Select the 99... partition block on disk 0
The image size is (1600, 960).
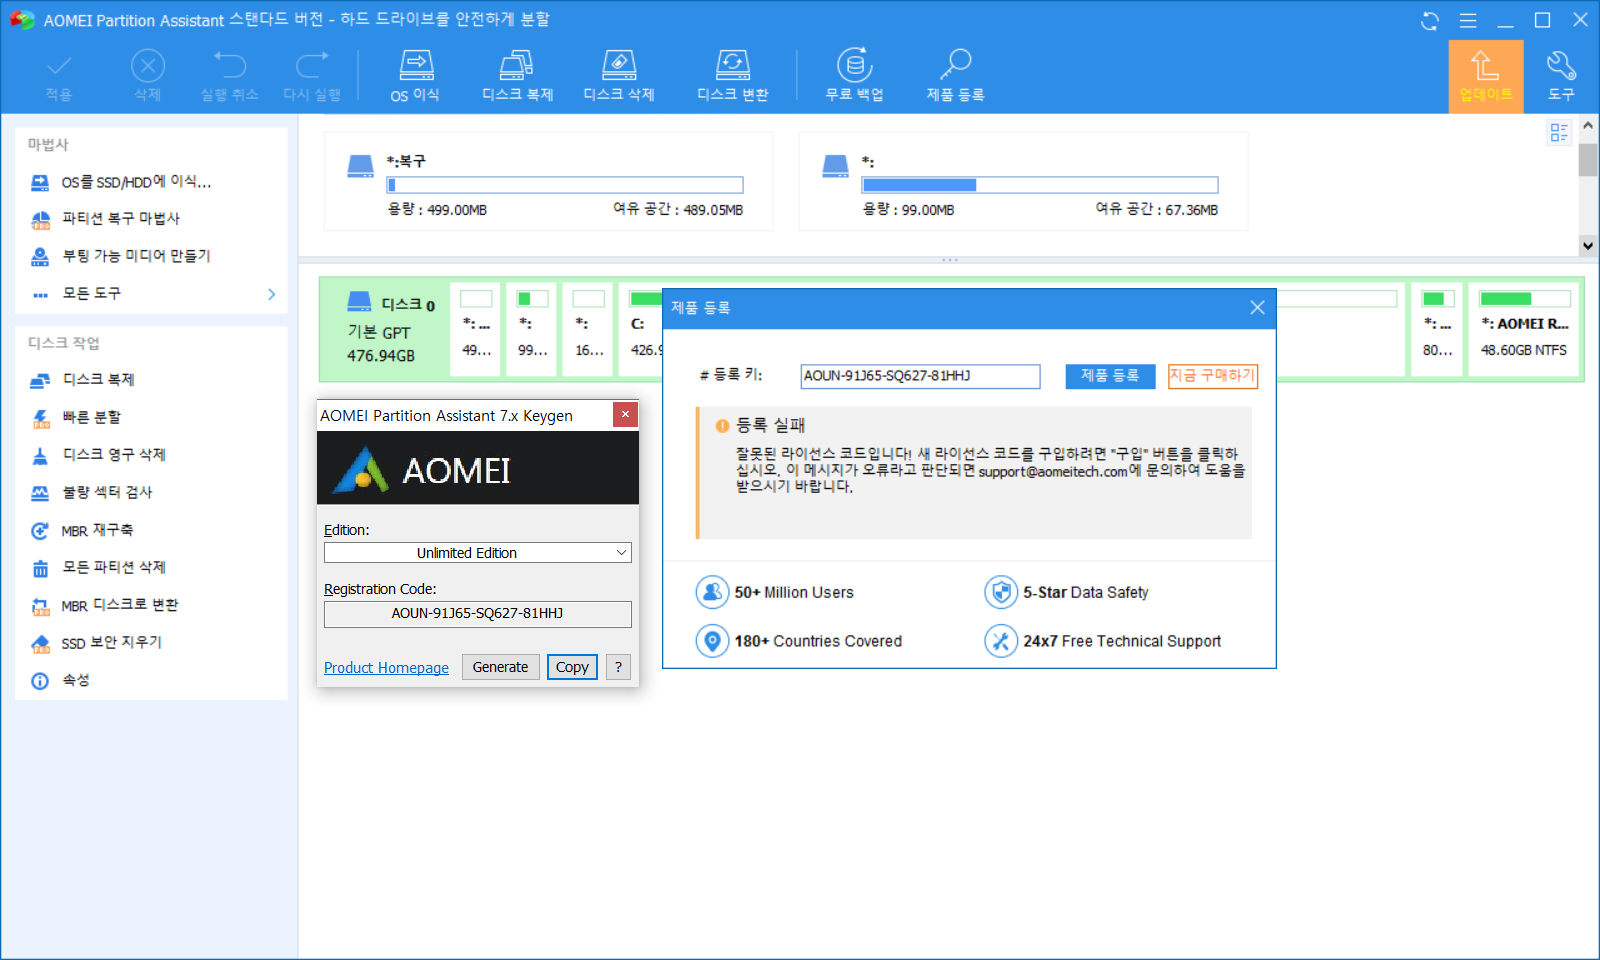(532, 329)
